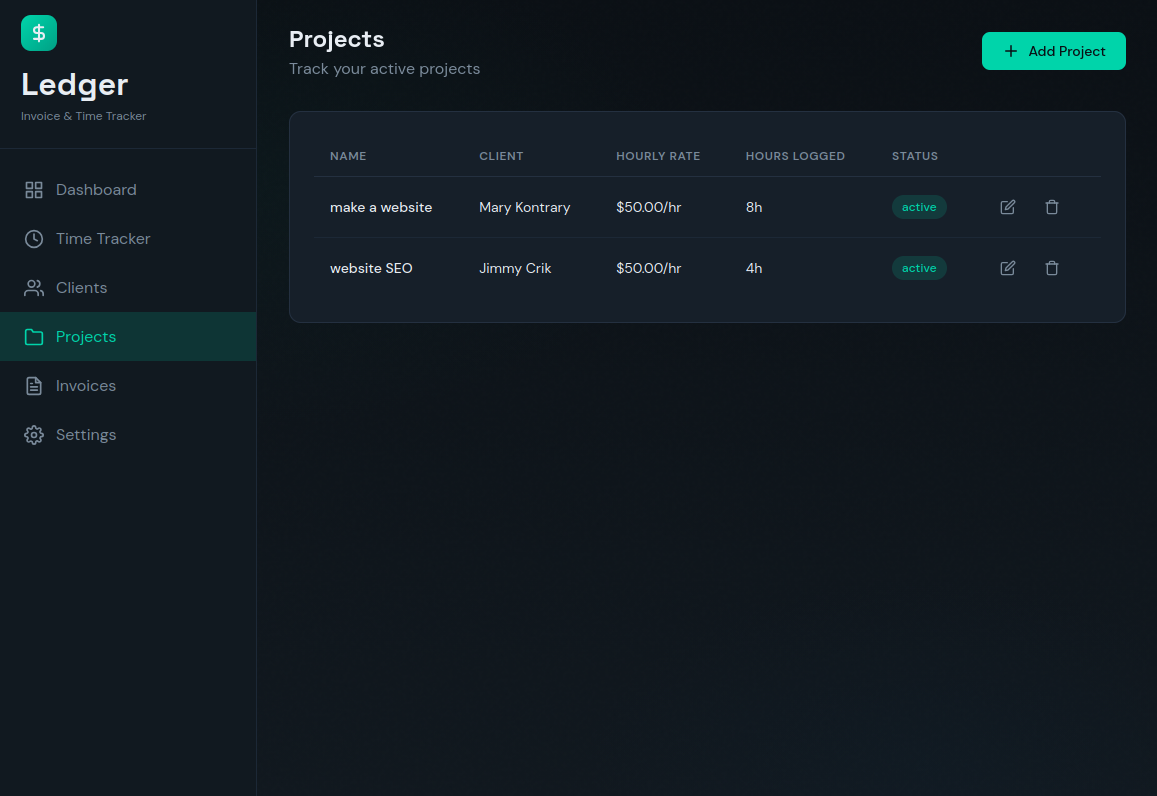Click the '4h' hours logged value
This screenshot has height=796, width=1157.
pos(753,269)
